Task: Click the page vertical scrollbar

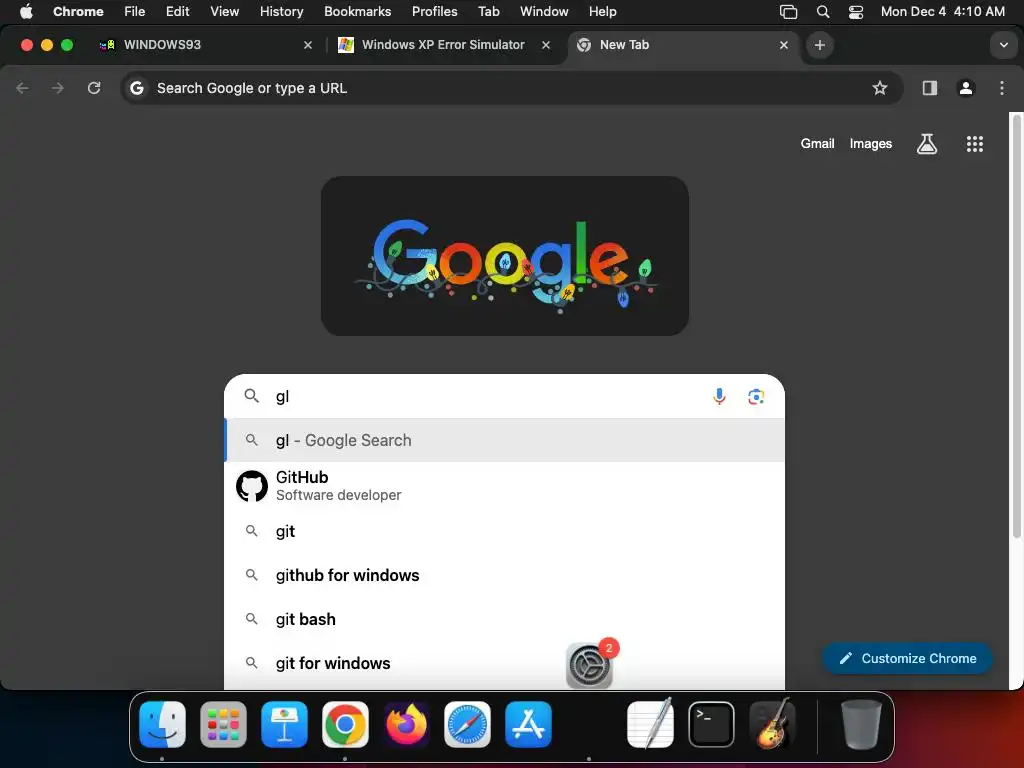Action: 1016,327
